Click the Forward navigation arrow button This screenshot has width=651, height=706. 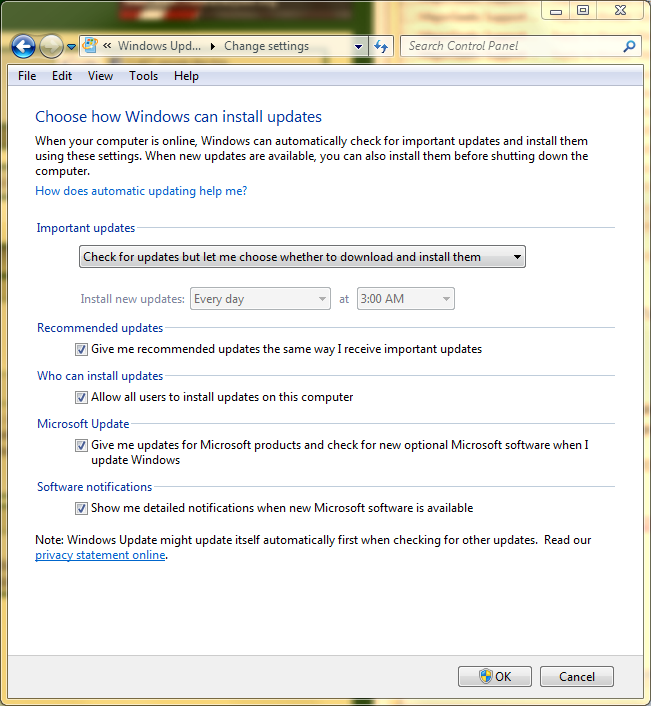click(51, 46)
